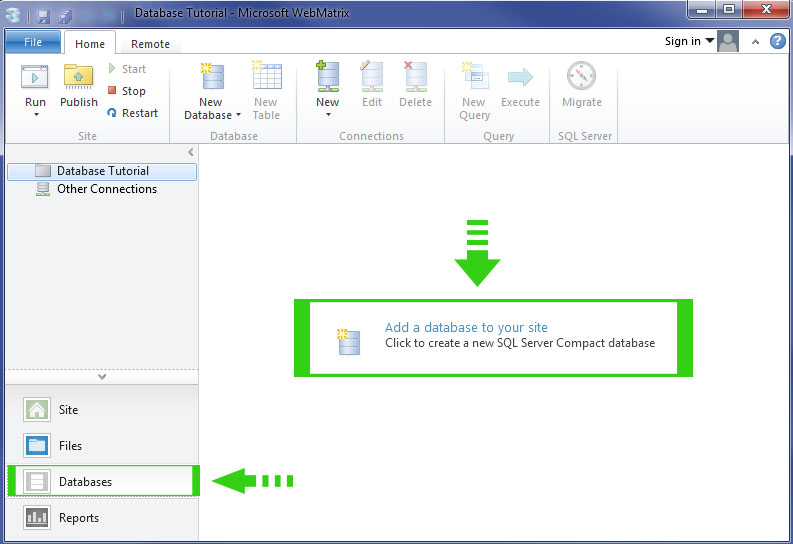Switch to the Remote ribbon tab

(x=150, y=44)
